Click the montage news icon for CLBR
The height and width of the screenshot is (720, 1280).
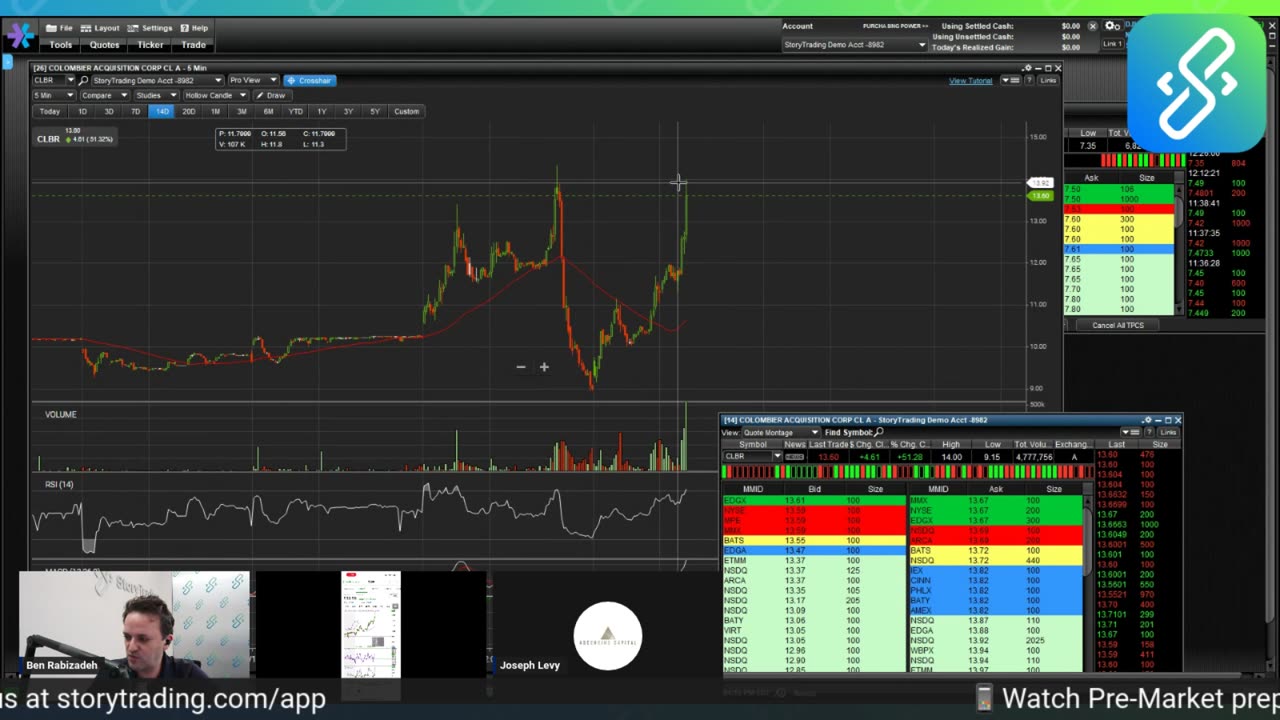click(794, 456)
